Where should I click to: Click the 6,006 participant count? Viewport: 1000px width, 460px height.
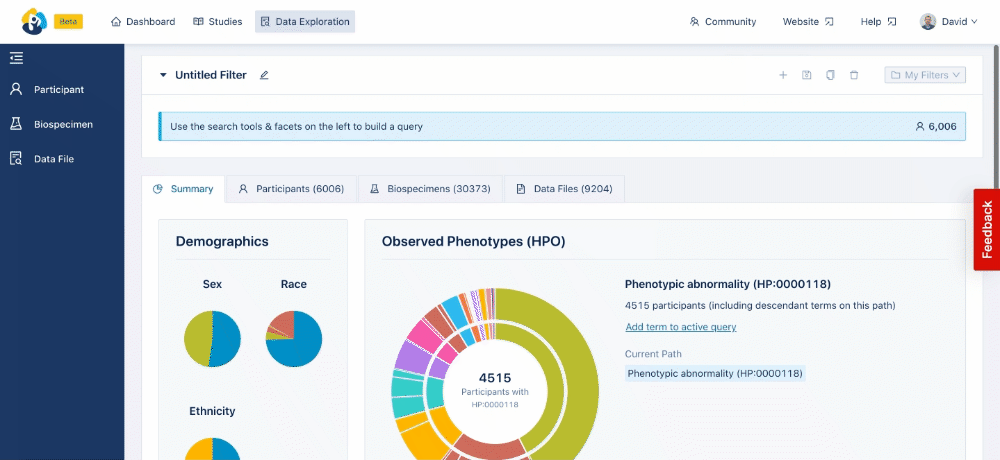[936, 126]
